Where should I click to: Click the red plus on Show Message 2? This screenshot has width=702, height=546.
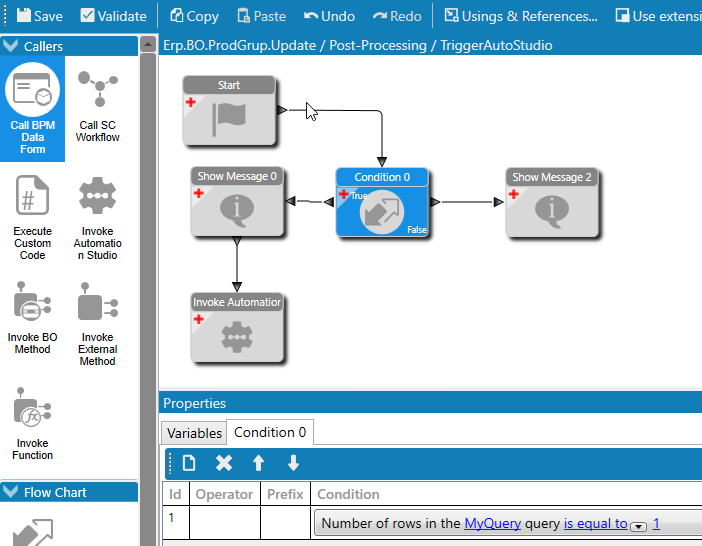click(514, 194)
